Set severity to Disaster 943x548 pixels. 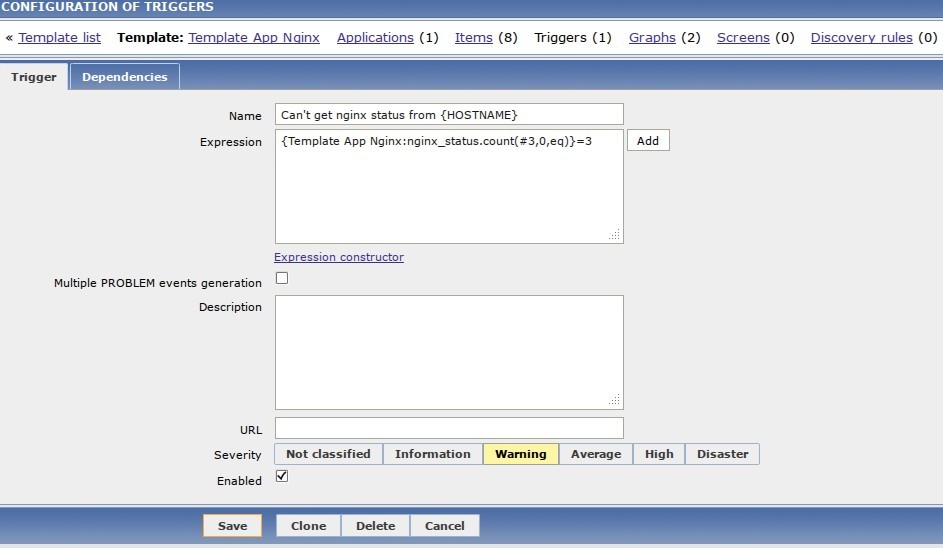tap(722, 454)
